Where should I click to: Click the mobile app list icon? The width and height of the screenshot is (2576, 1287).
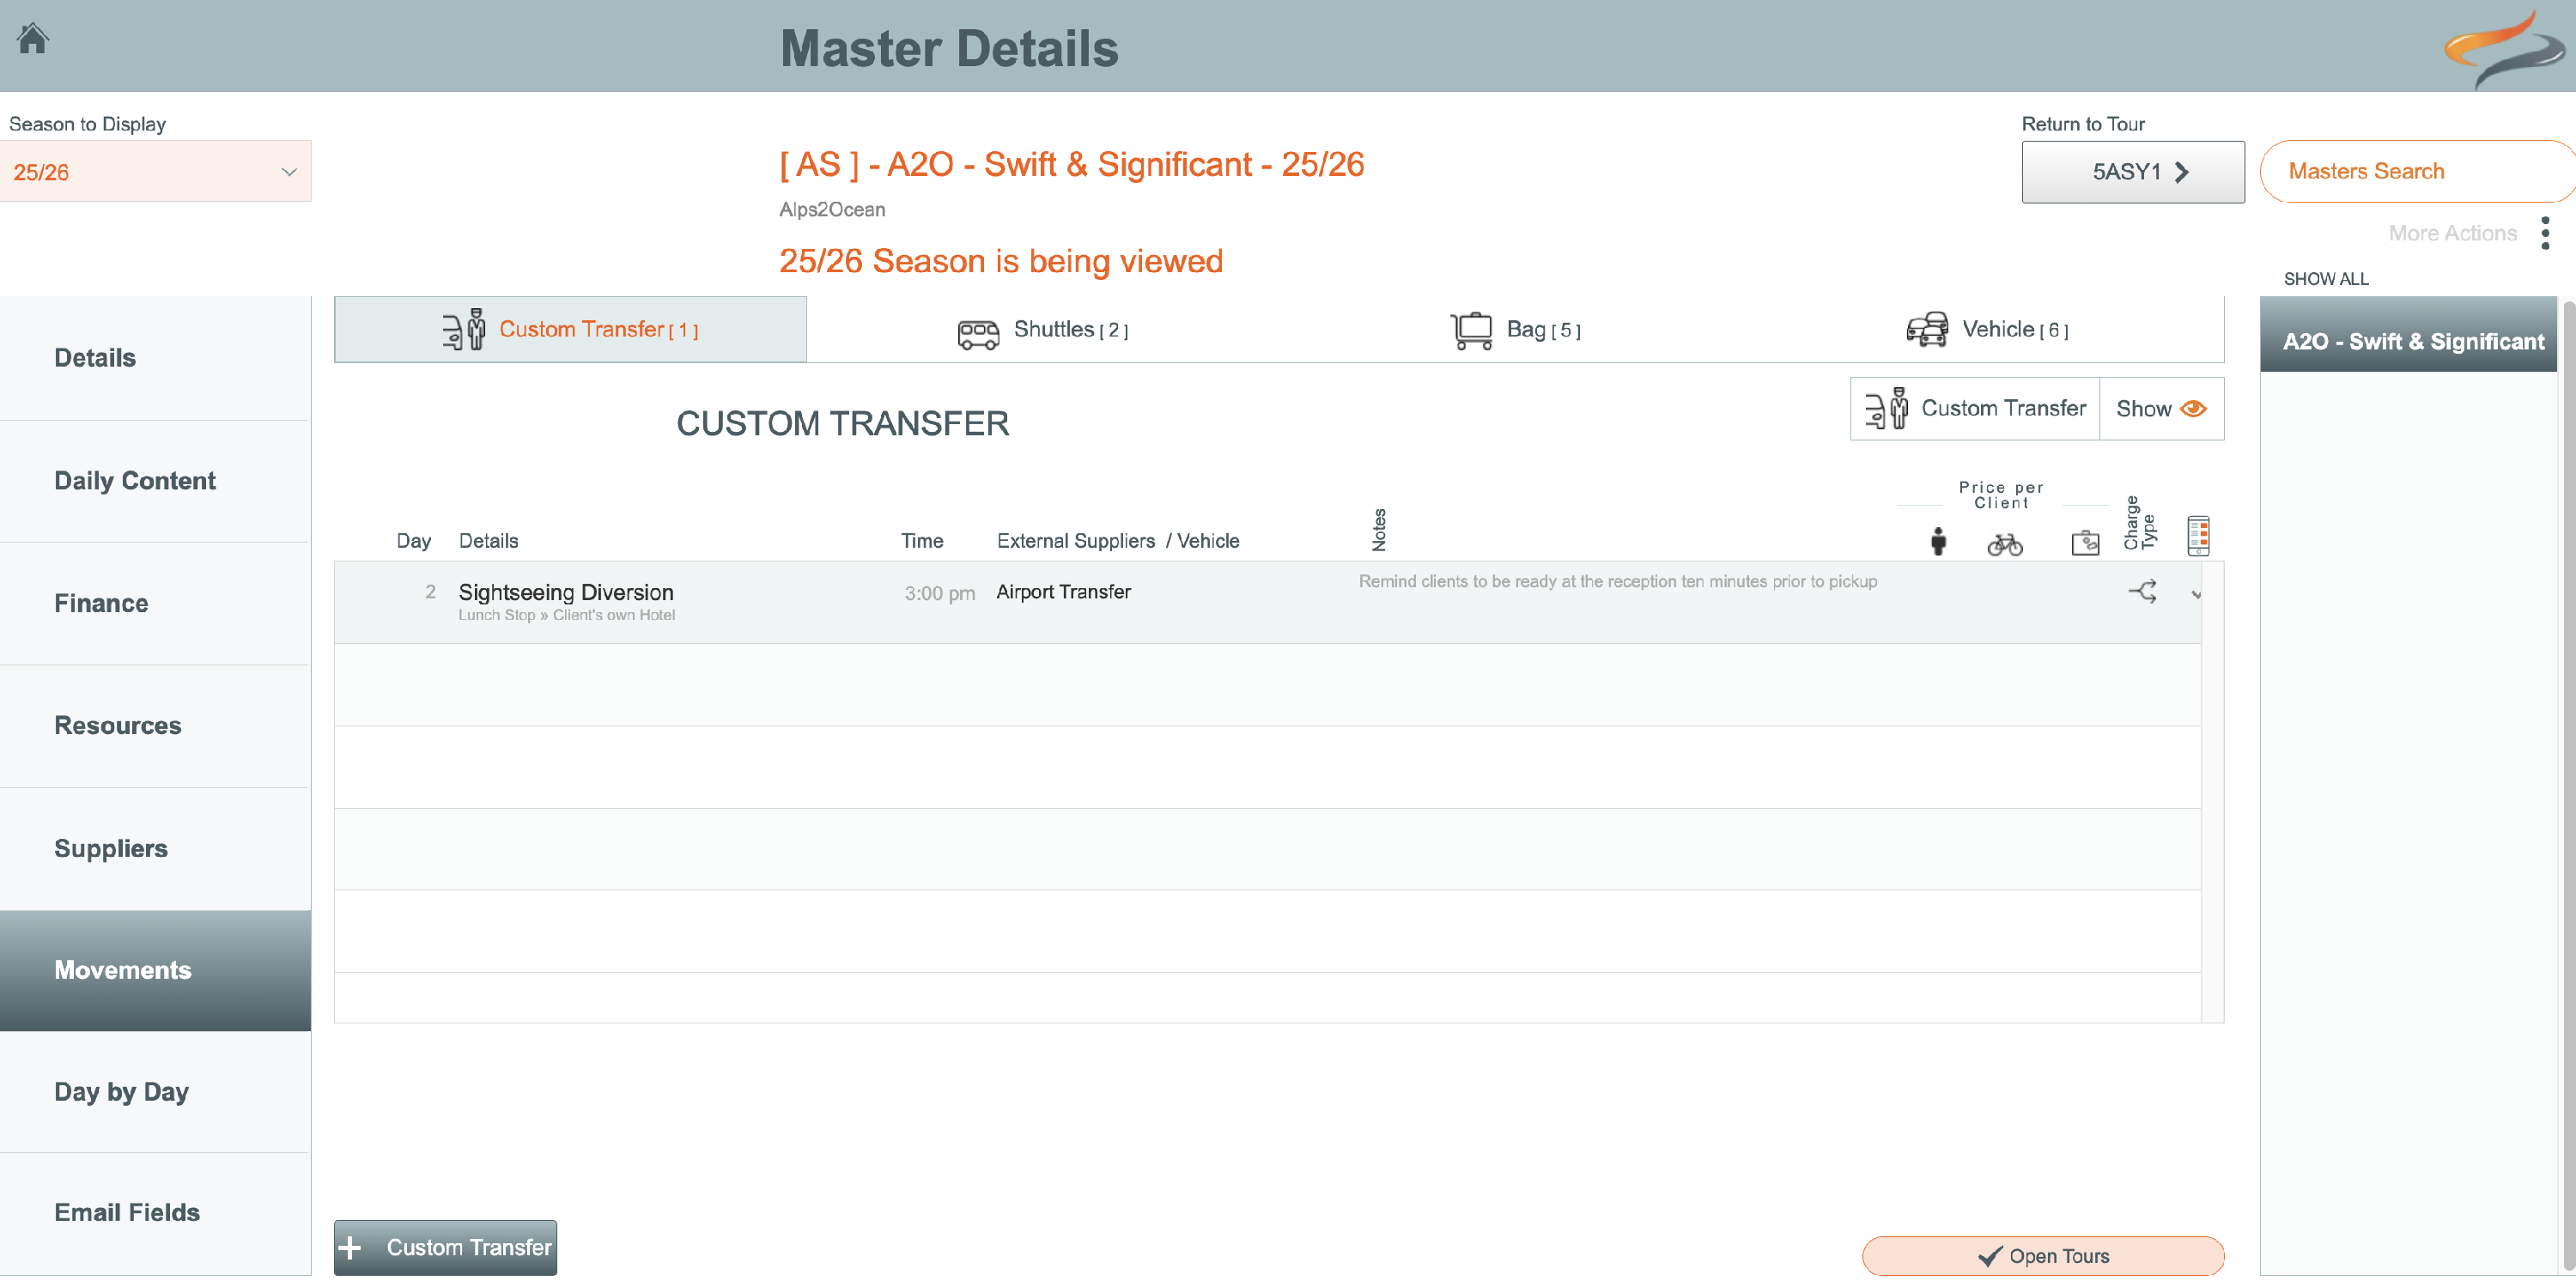2197,536
